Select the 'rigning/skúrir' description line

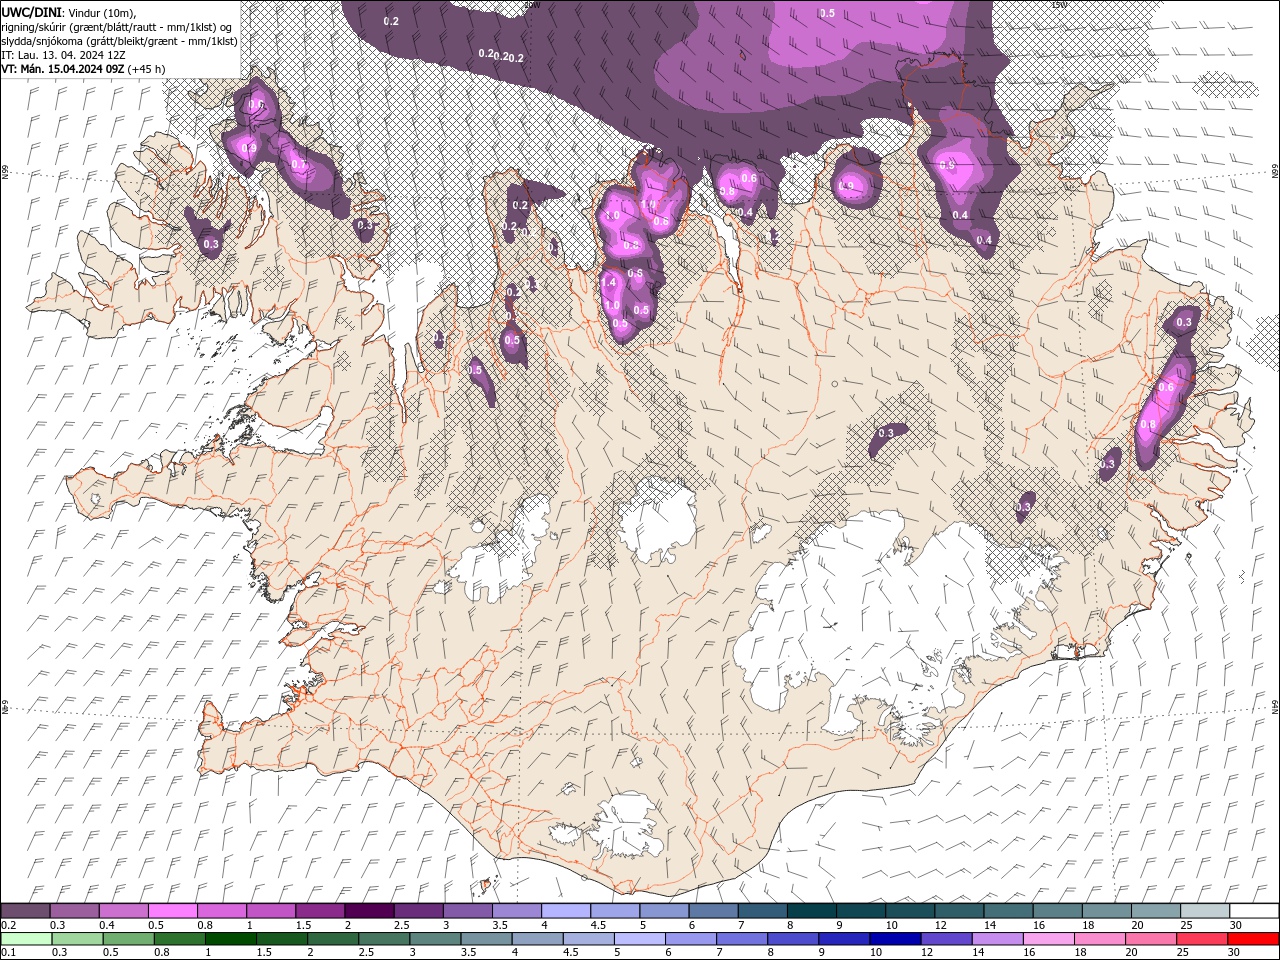pos(118,27)
